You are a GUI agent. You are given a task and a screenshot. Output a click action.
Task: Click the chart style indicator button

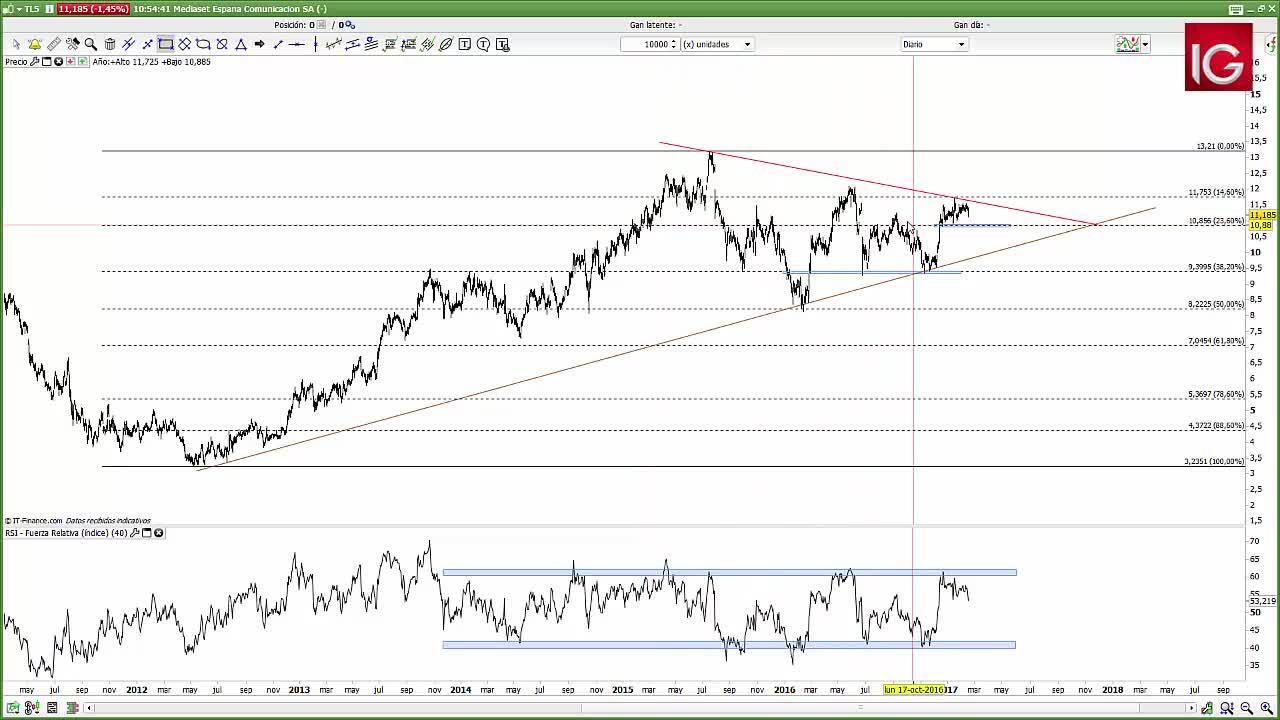click(1128, 44)
